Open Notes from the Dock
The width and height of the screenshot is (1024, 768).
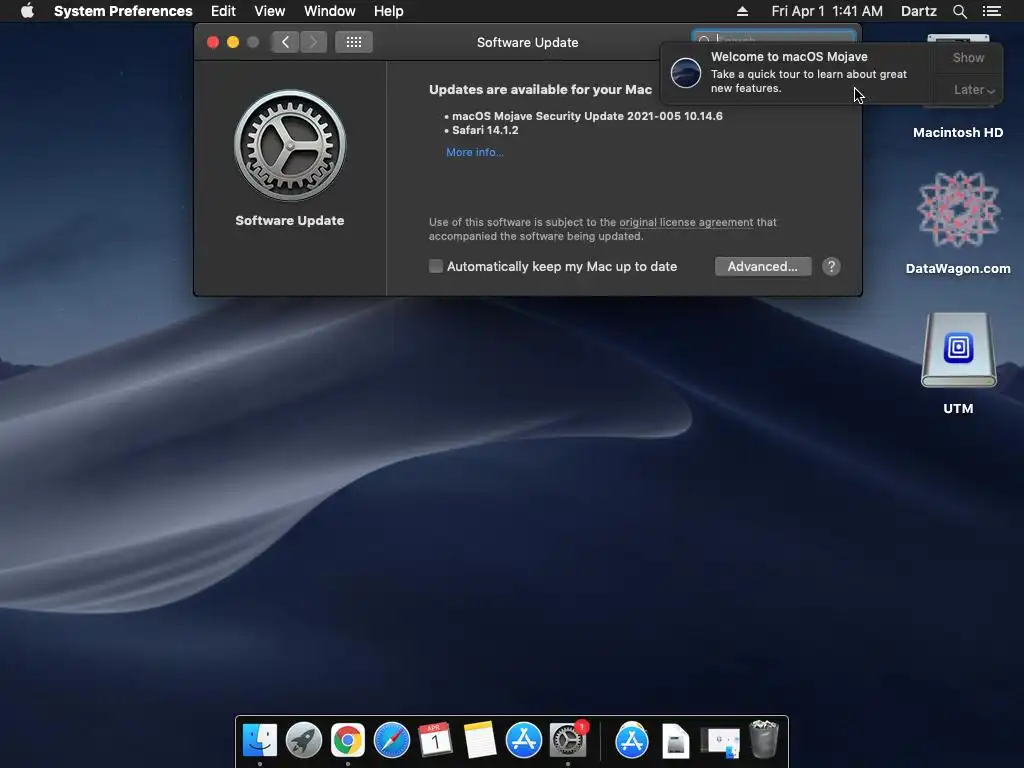[479, 741]
